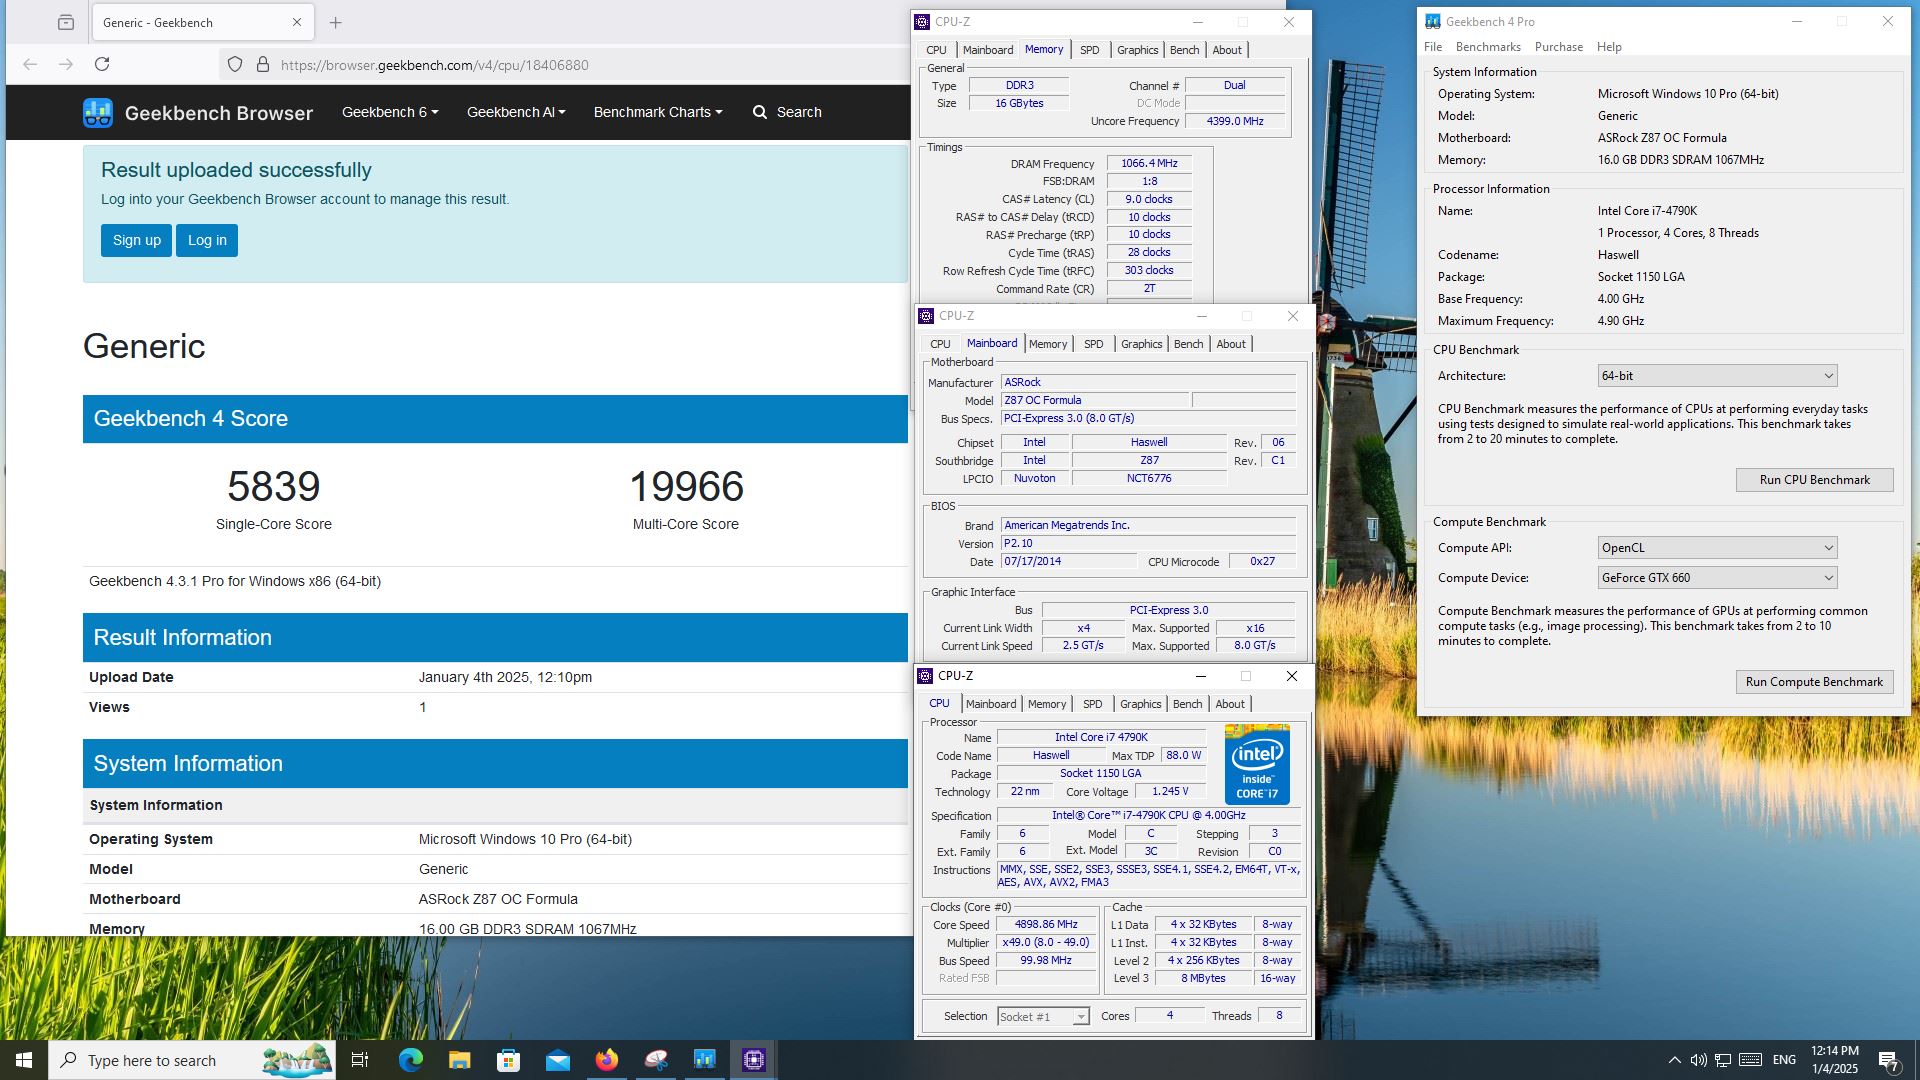The height and width of the screenshot is (1080, 1920).
Task: Switch to CPU-Z on the taskbar
Action: pyautogui.click(x=754, y=1060)
